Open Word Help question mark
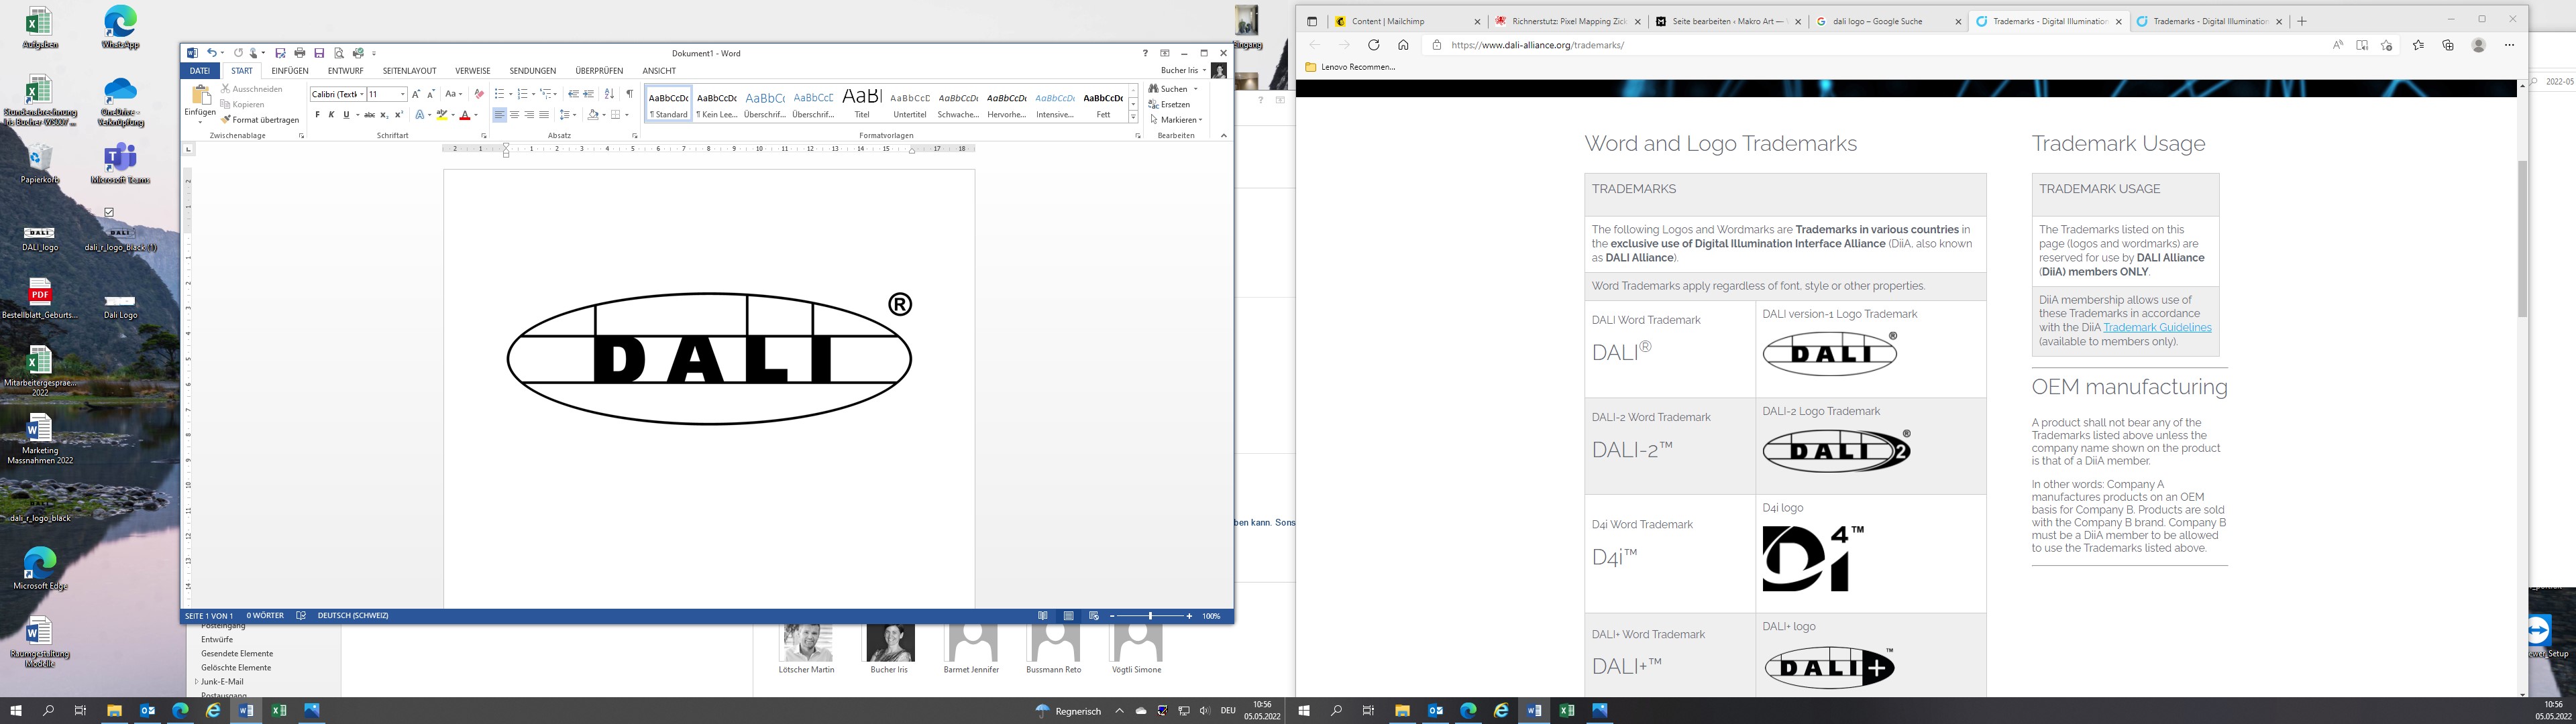Screen dimensions: 2576x724 click(1146, 53)
